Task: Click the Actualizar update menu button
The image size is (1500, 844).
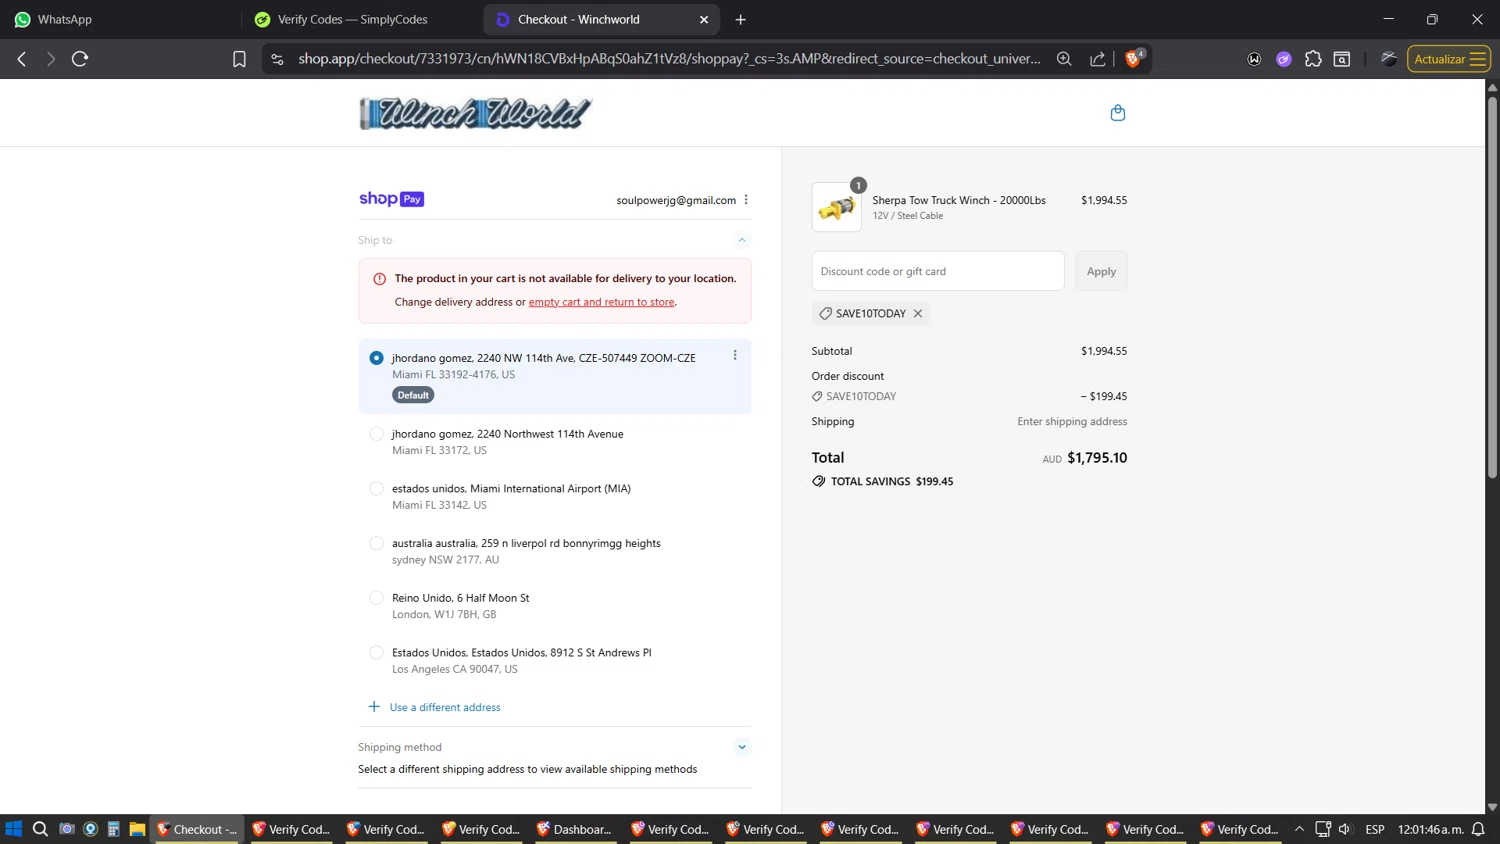Action: pyautogui.click(x=1448, y=59)
